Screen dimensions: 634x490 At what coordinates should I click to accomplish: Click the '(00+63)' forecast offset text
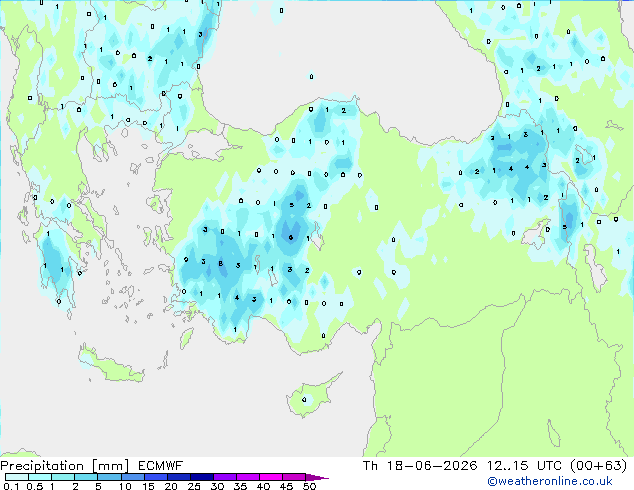coord(598,466)
